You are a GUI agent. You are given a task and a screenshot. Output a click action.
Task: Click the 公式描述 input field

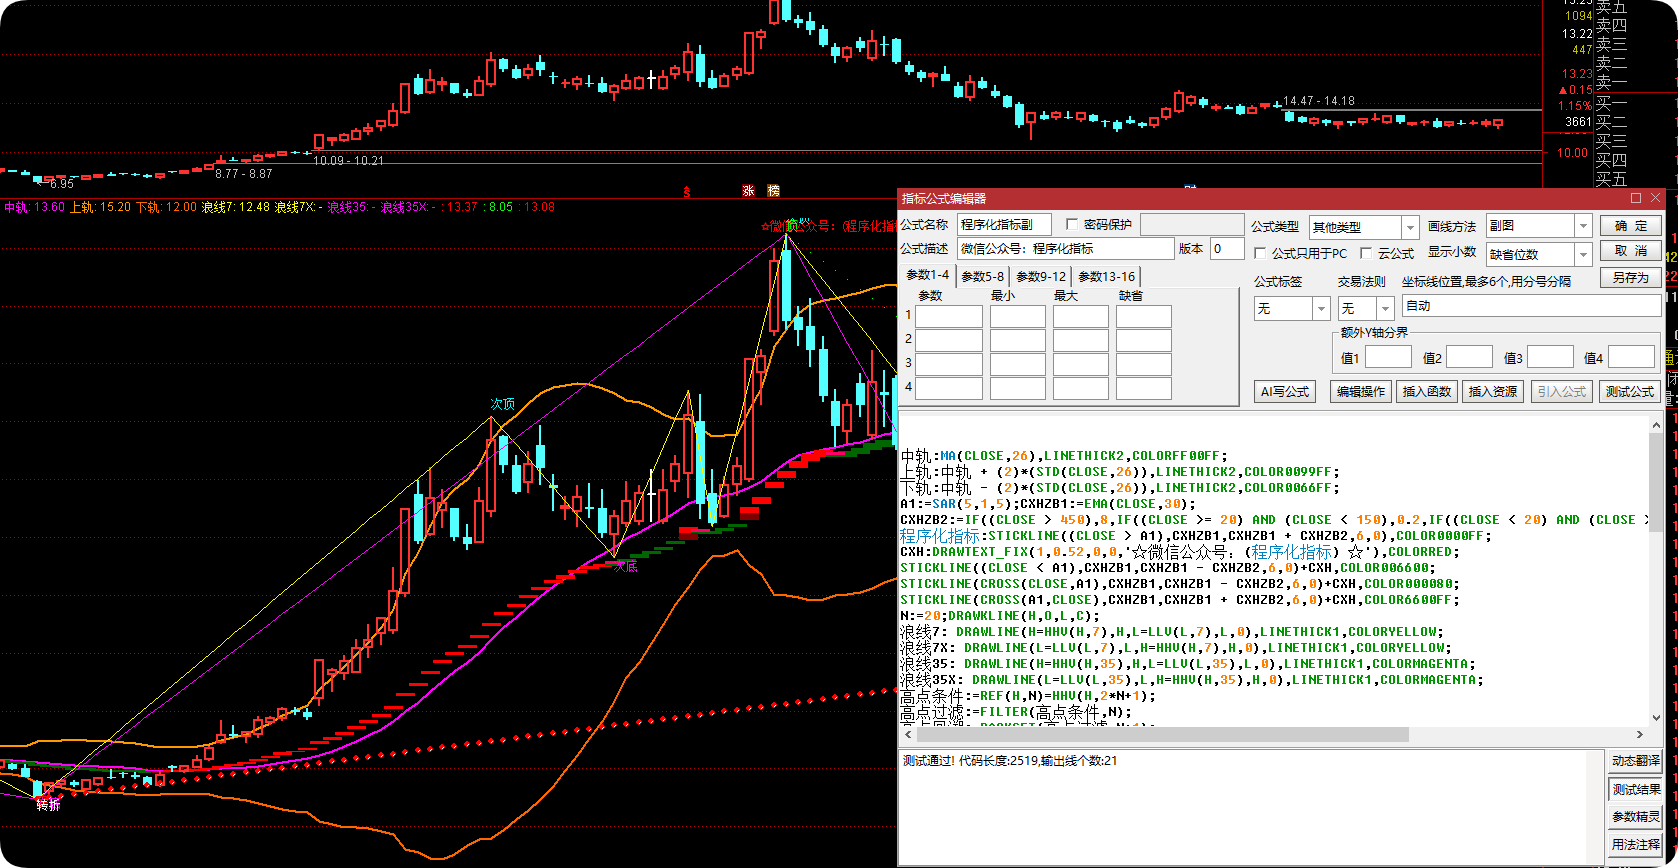tap(1065, 249)
